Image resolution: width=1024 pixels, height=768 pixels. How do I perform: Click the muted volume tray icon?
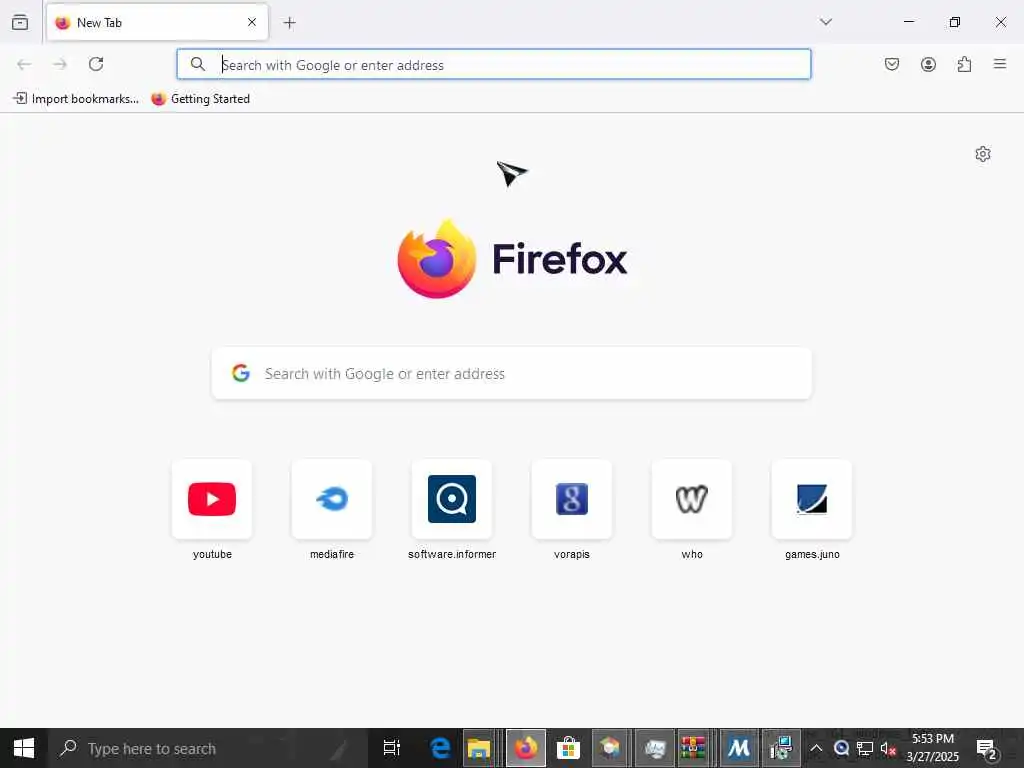tap(888, 748)
